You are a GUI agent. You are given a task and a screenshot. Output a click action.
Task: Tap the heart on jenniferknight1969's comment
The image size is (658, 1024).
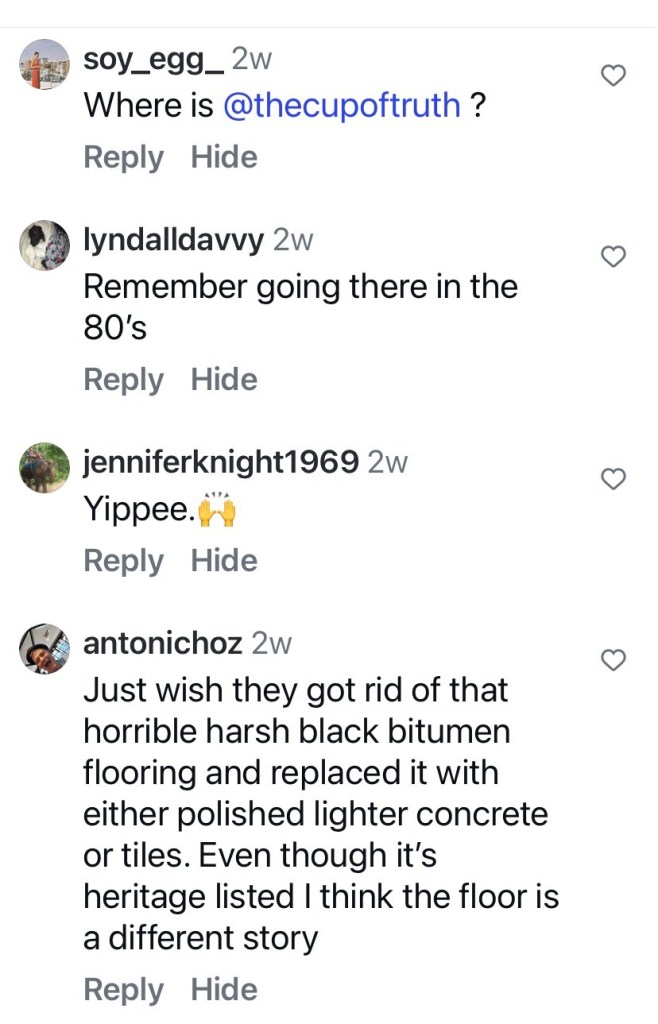(612, 479)
